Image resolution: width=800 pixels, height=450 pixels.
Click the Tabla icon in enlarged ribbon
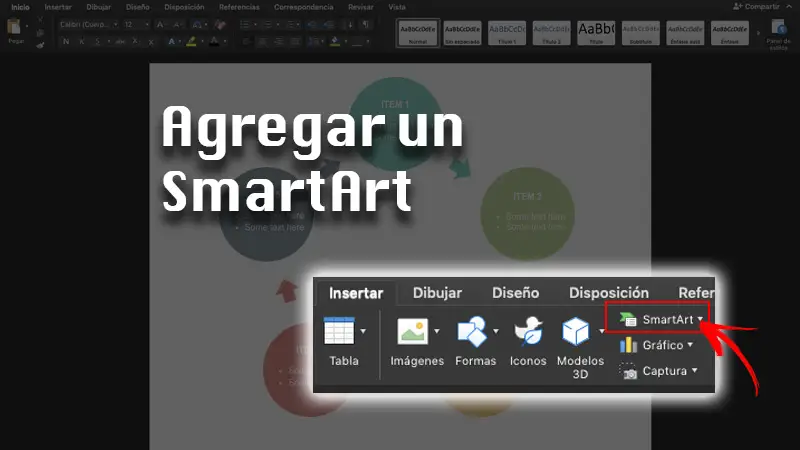(339, 331)
